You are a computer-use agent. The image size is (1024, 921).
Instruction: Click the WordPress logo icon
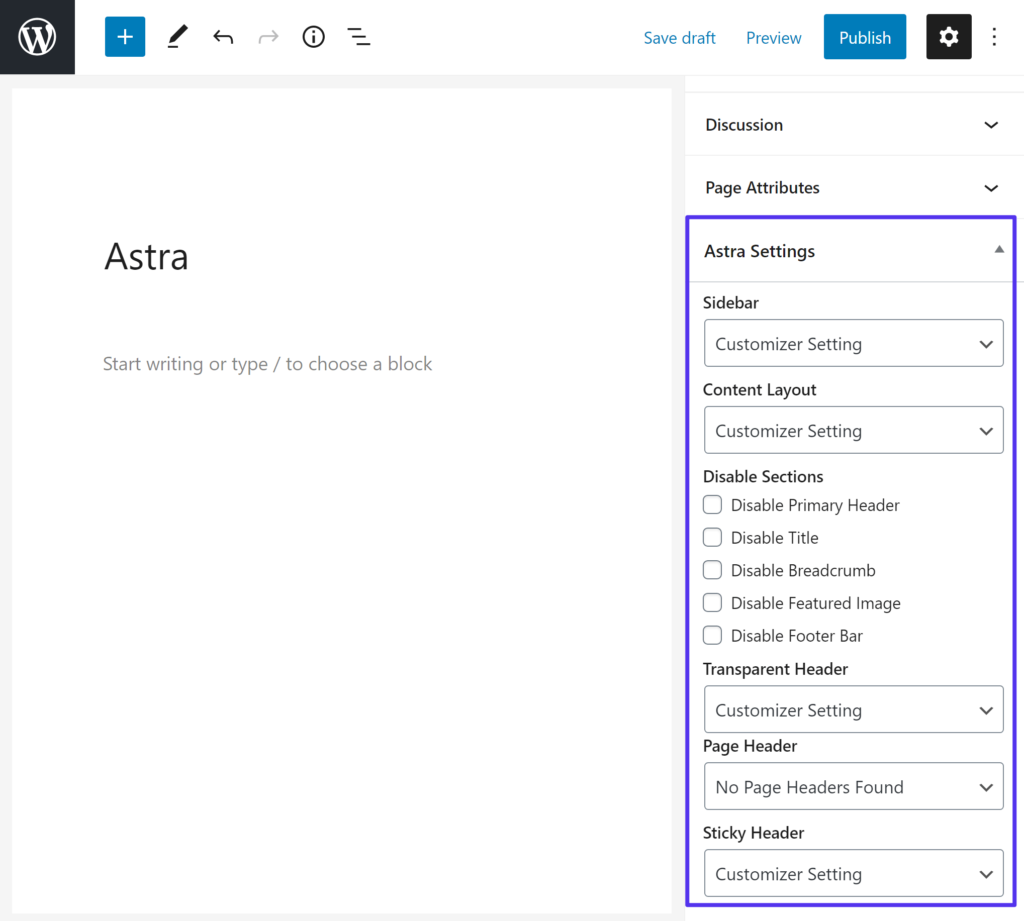(x=37, y=37)
